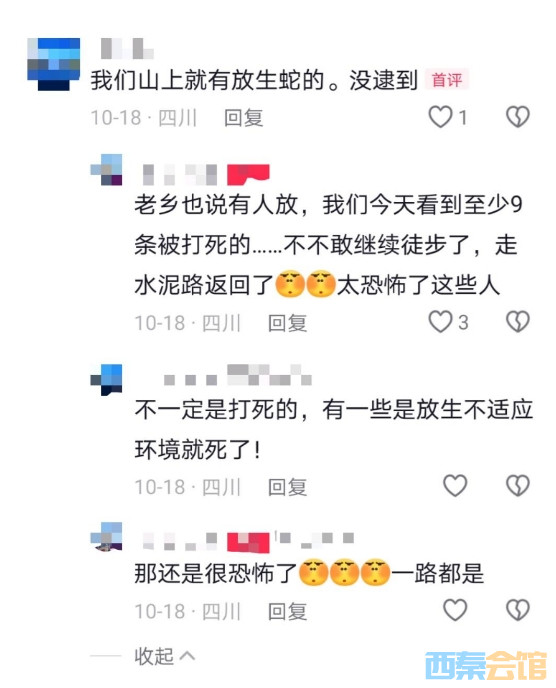Dislike the top comment with broken-heart icon
Image resolution: width=556 pixels, height=688 pixels.
(518, 117)
